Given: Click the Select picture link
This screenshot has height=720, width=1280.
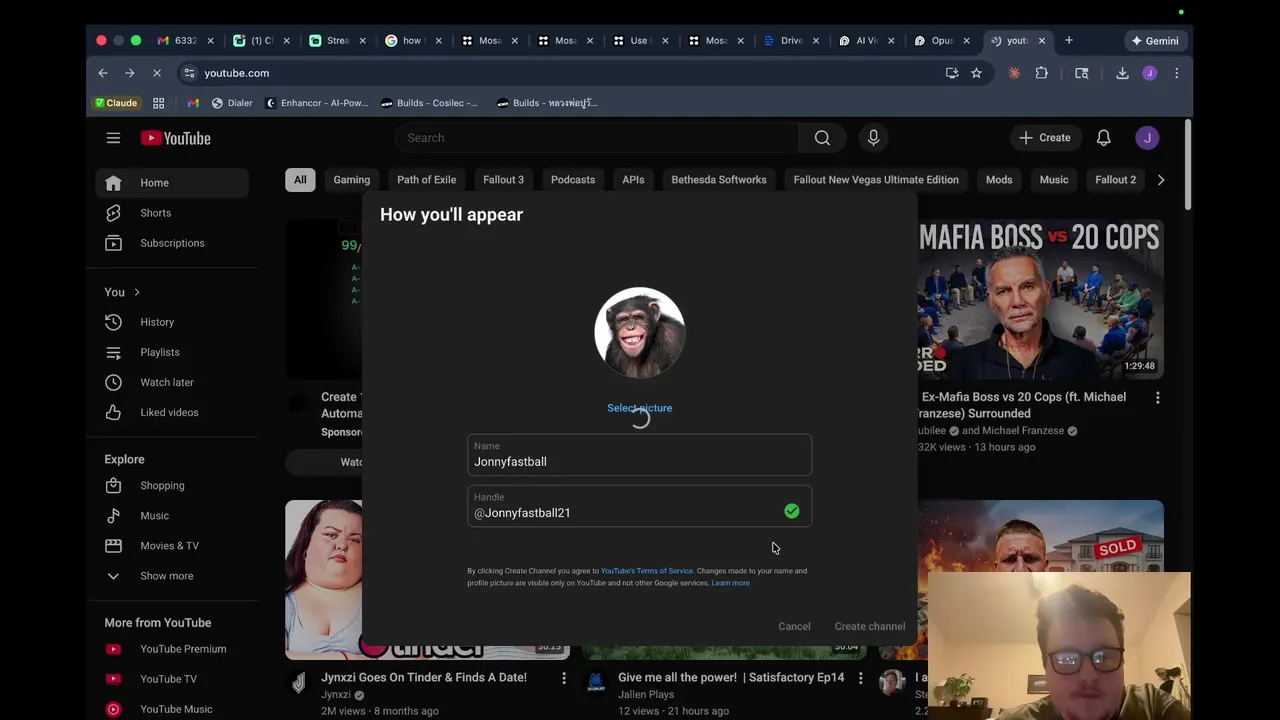Looking at the screenshot, I should coord(639,408).
